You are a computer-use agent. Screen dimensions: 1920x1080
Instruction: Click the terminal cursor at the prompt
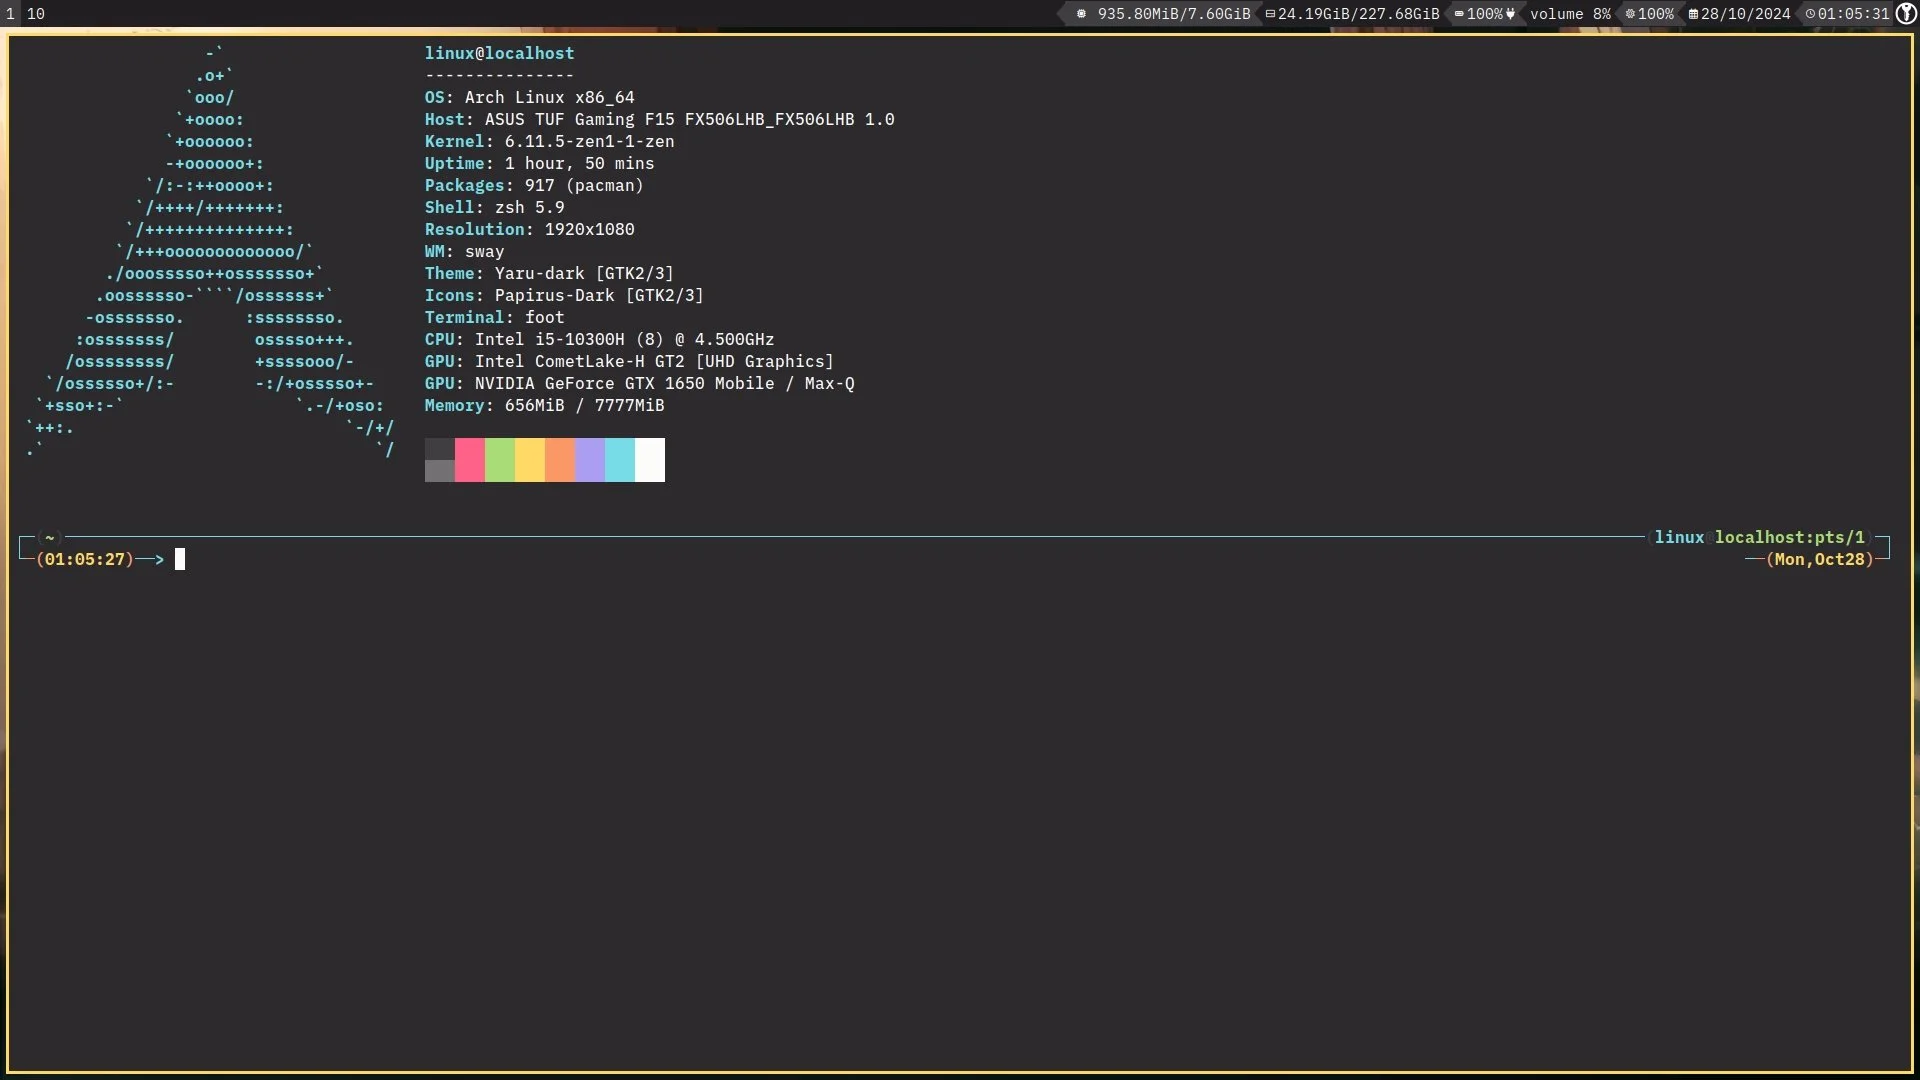(x=180, y=559)
